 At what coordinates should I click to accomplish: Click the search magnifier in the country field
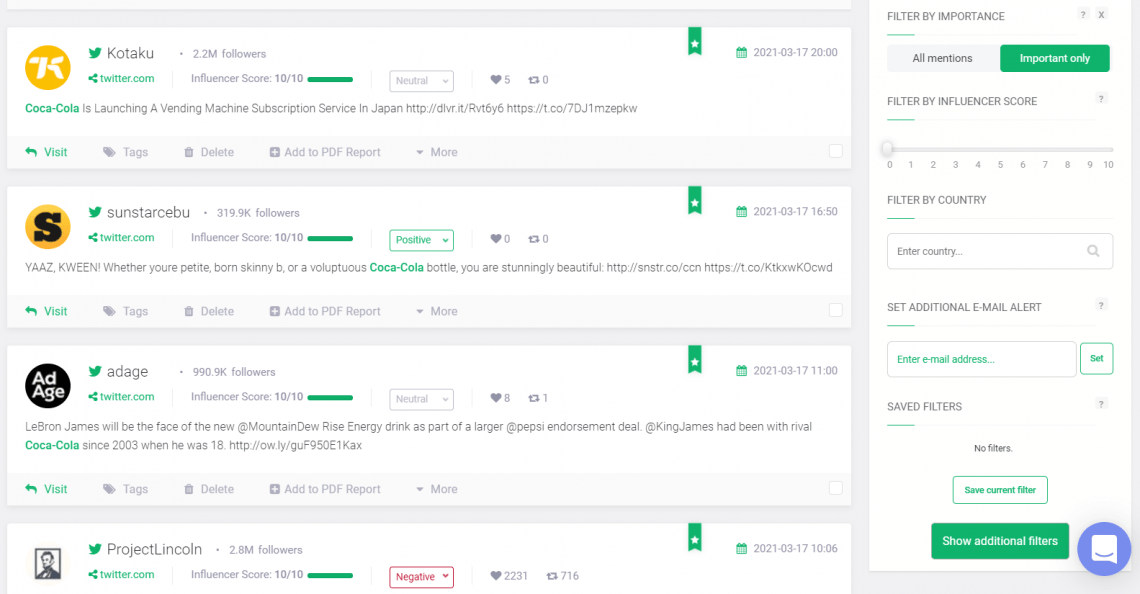point(1093,251)
